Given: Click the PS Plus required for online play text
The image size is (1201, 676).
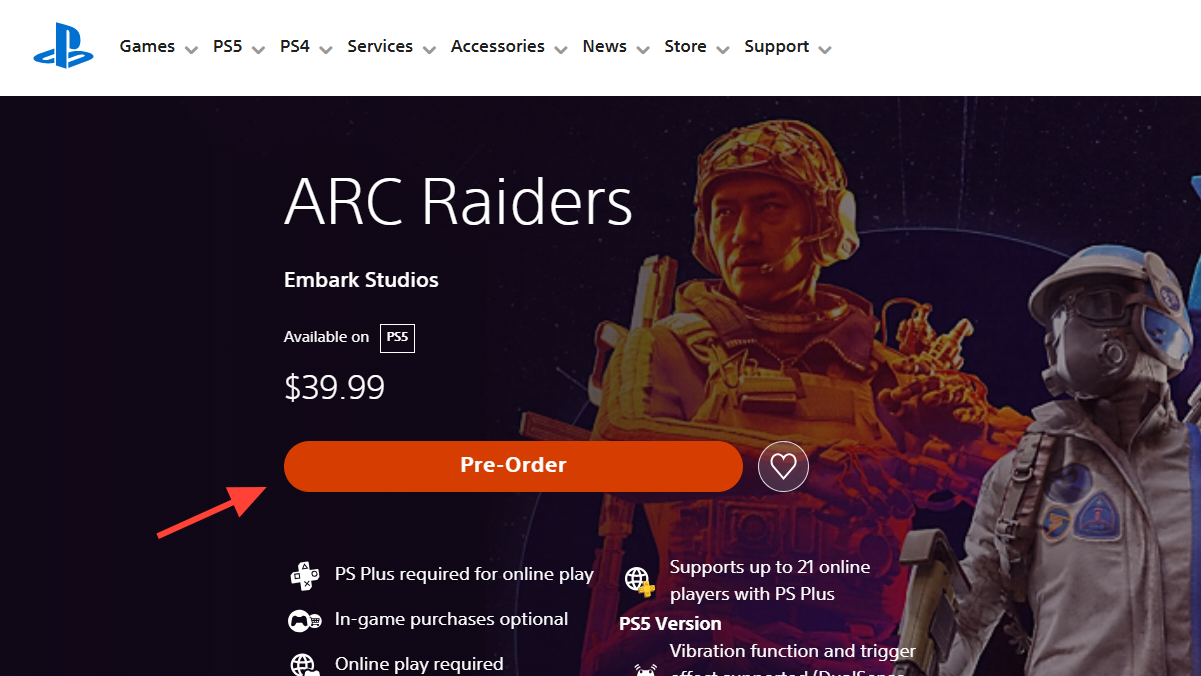Looking at the screenshot, I should coord(464,575).
